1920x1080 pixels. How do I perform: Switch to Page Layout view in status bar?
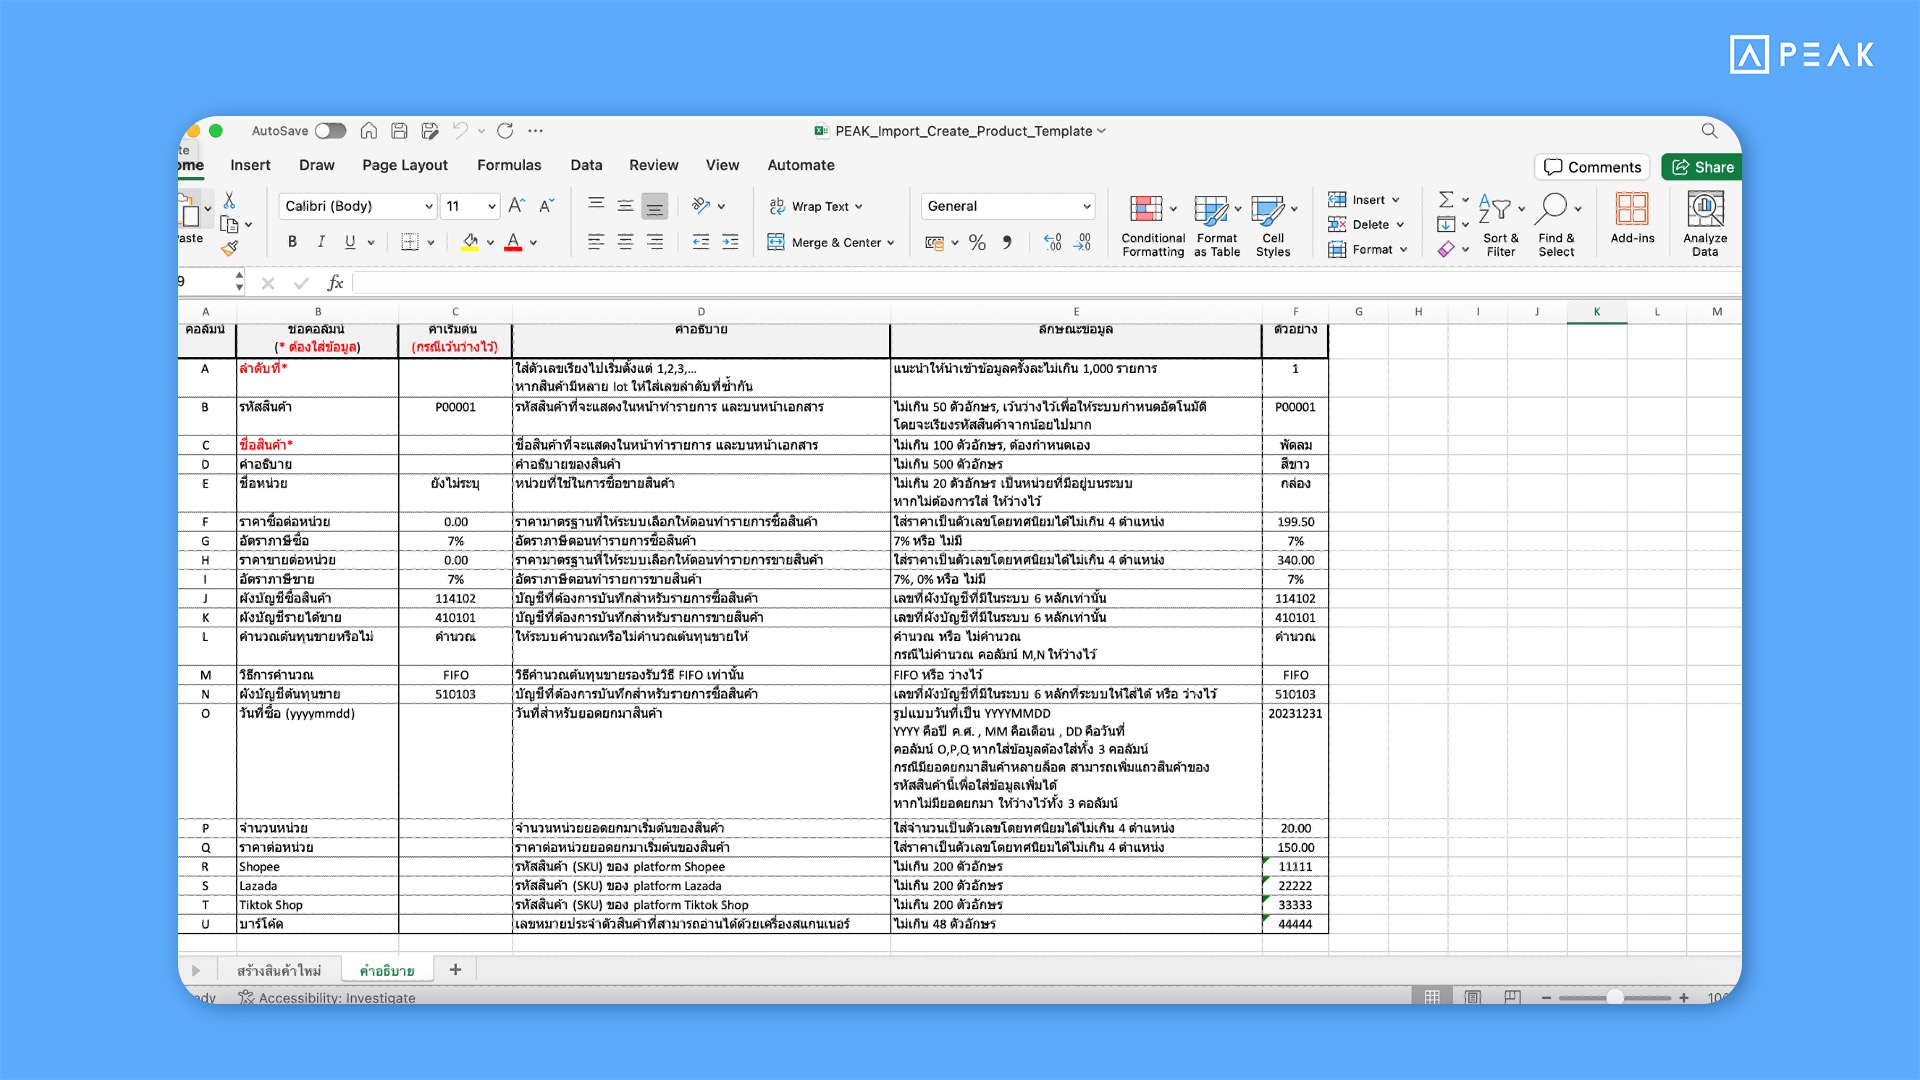click(1472, 997)
